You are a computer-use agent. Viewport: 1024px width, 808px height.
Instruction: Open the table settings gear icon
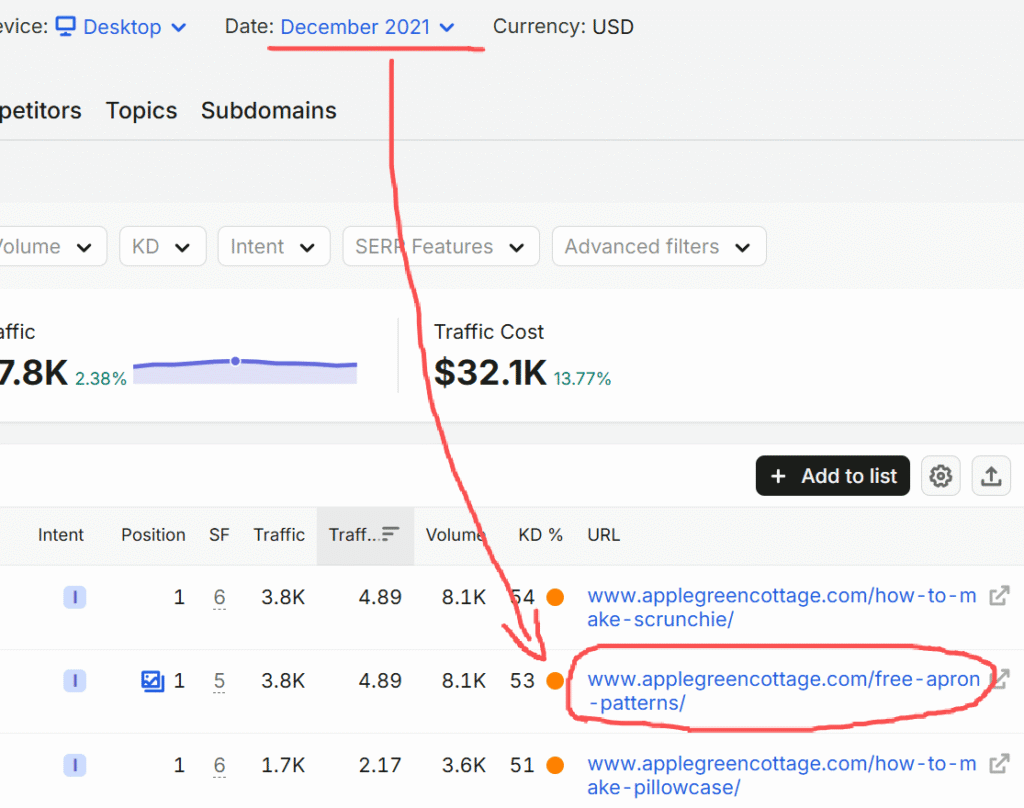click(940, 476)
